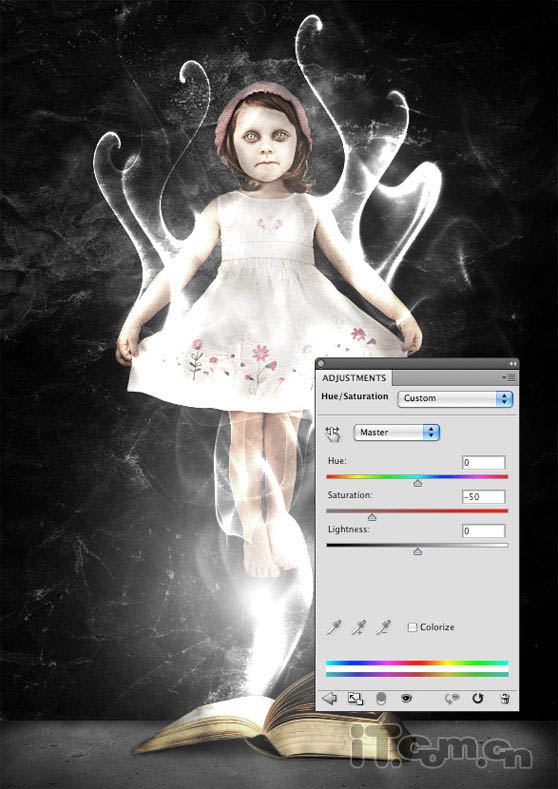The image size is (558, 789).
Task: Click the Hue/Saturation title text
Action: click(355, 397)
